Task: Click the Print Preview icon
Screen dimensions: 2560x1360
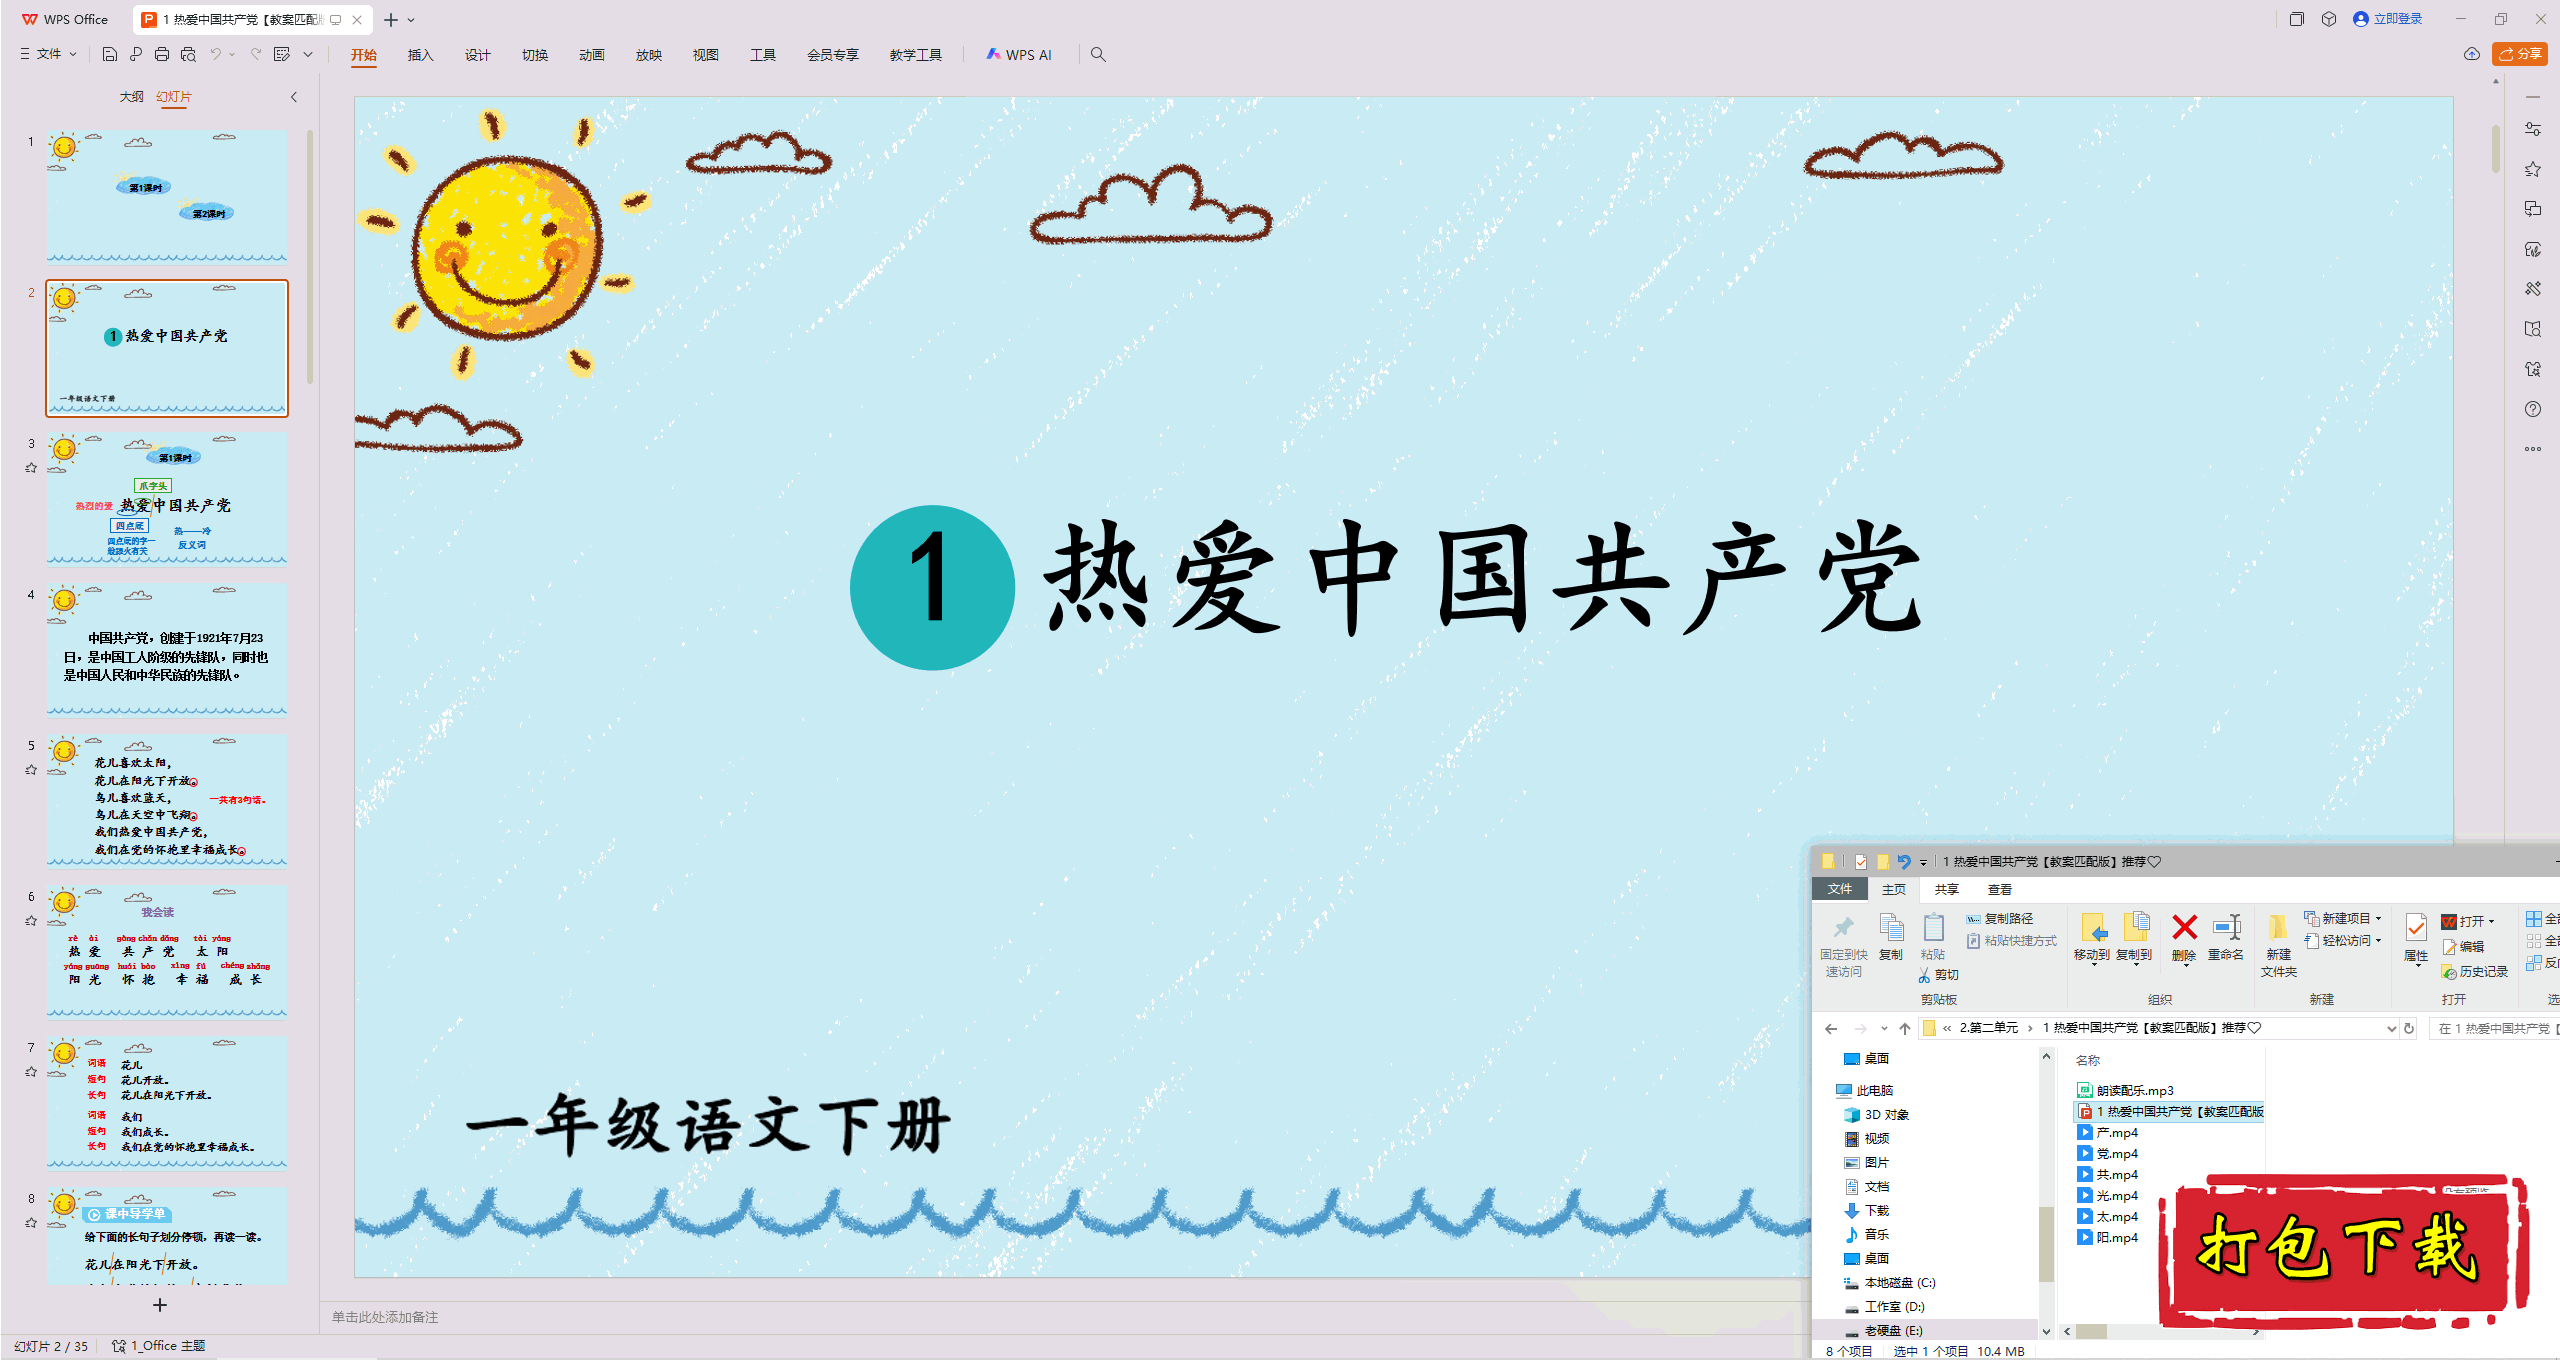Action: (x=188, y=54)
